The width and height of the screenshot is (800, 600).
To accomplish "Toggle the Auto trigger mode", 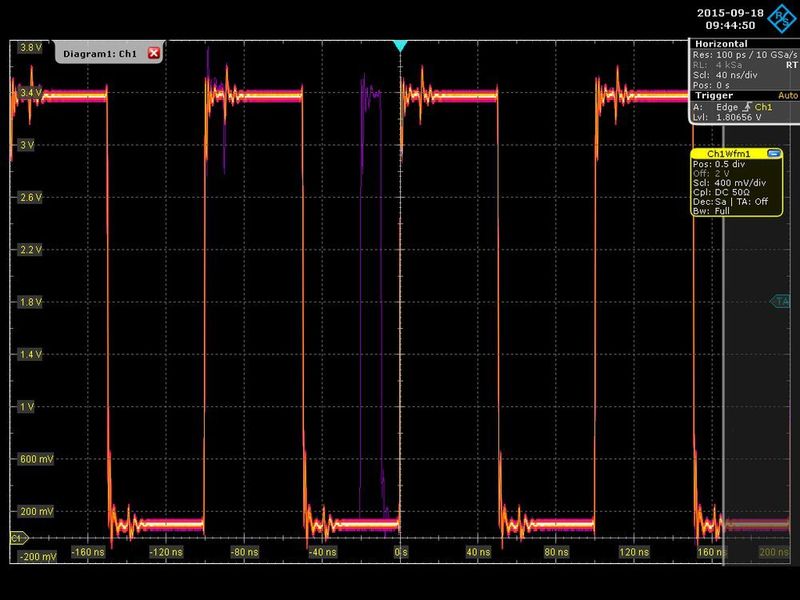I will [x=790, y=93].
